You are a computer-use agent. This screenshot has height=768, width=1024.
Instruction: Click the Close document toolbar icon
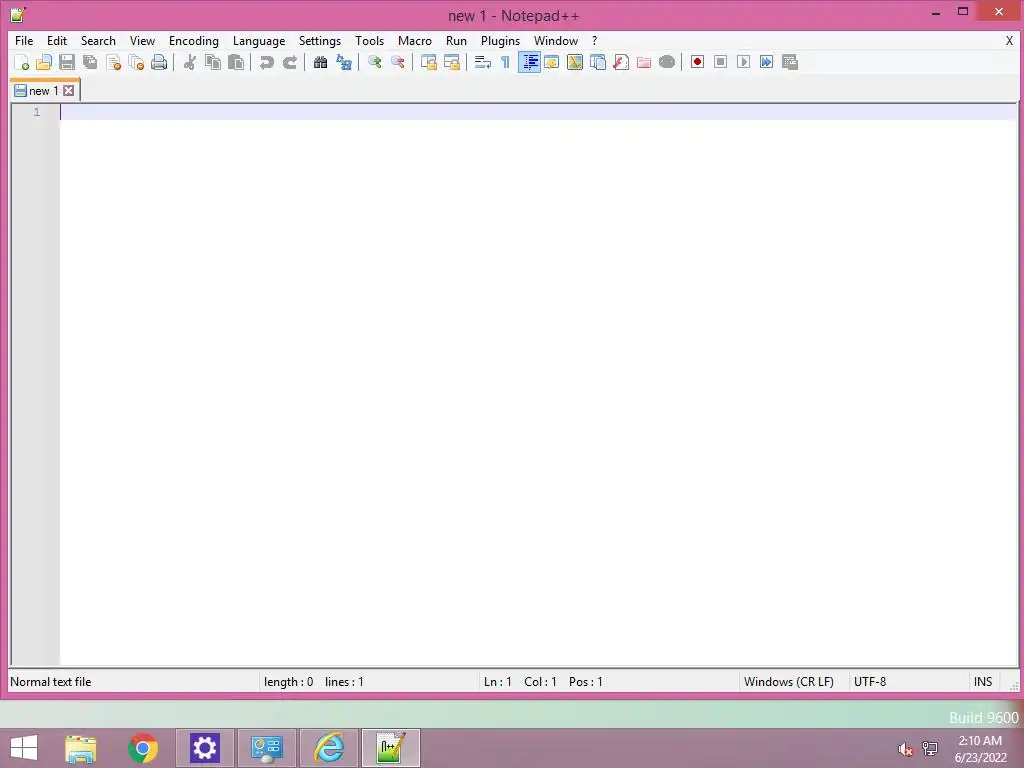click(113, 62)
